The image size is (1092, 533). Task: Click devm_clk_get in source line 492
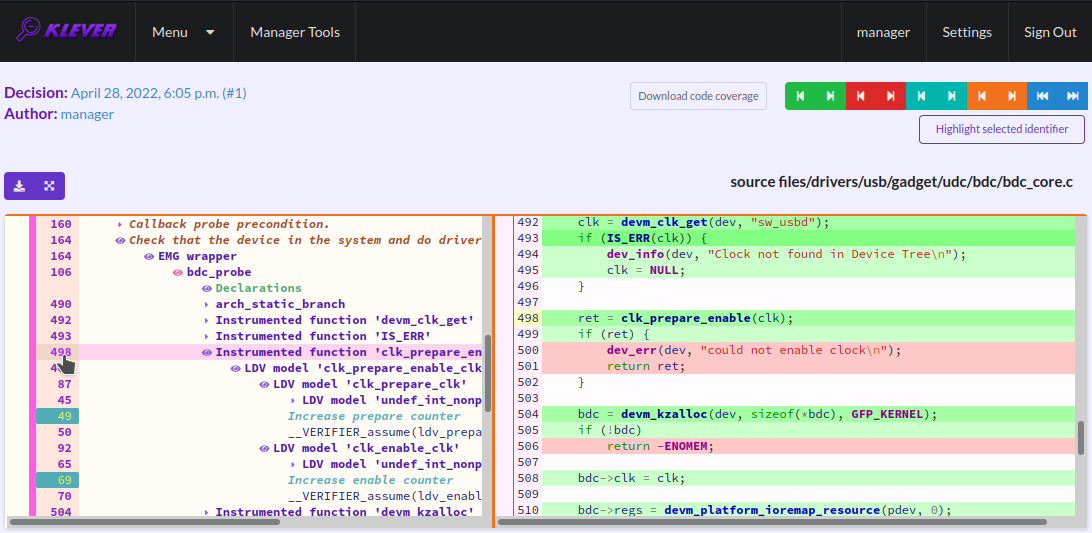point(664,222)
